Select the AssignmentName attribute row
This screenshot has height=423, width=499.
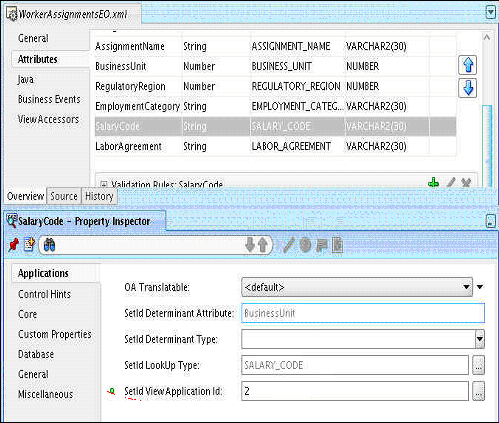click(275, 46)
